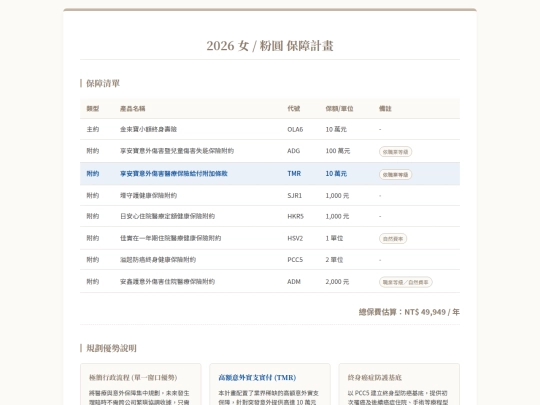Click the product name in the SJR1 row
Screen dimensions: 540x405
[148, 196]
